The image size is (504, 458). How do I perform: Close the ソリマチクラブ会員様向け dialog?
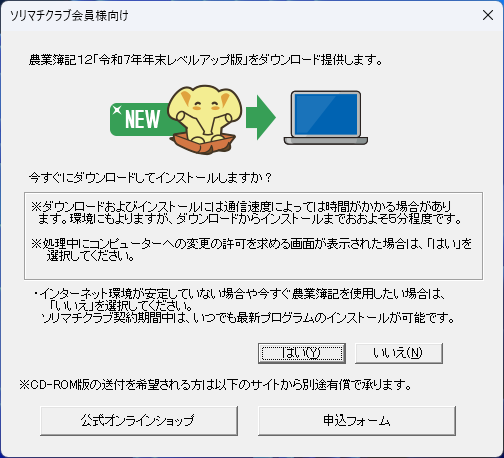pos(488,15)
